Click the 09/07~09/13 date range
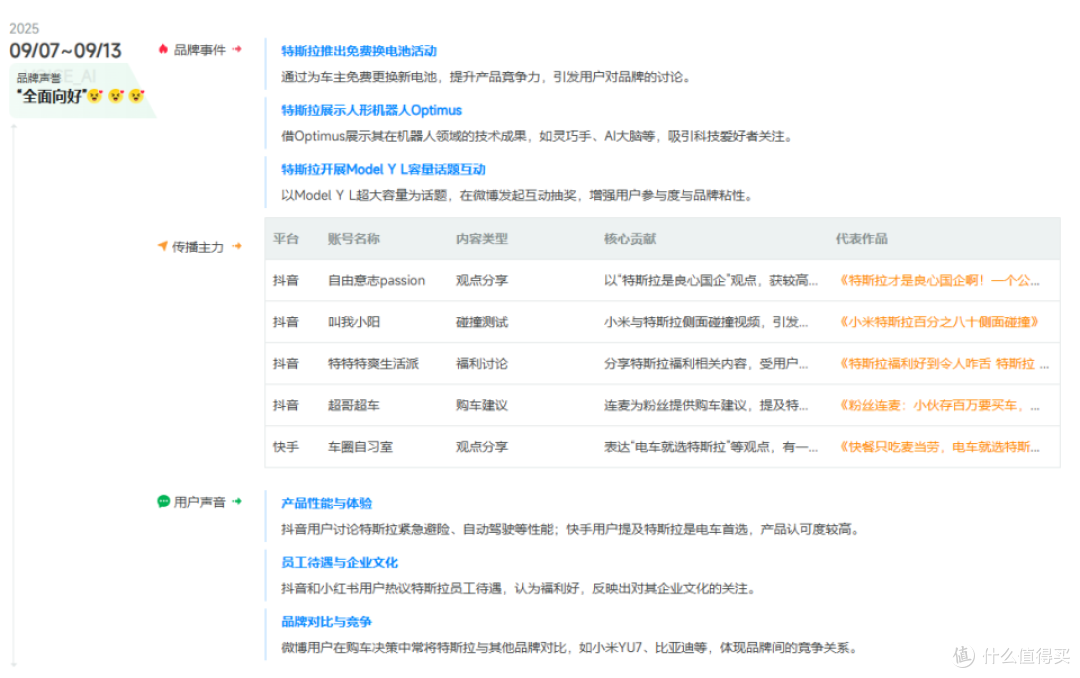Image resolution: width=1080 pixels, height=678 pixels. pos(65,50)
